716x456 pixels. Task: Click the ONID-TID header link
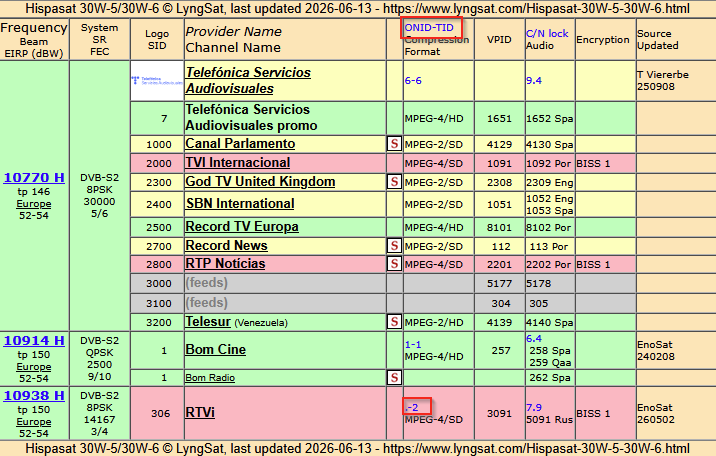429,27
